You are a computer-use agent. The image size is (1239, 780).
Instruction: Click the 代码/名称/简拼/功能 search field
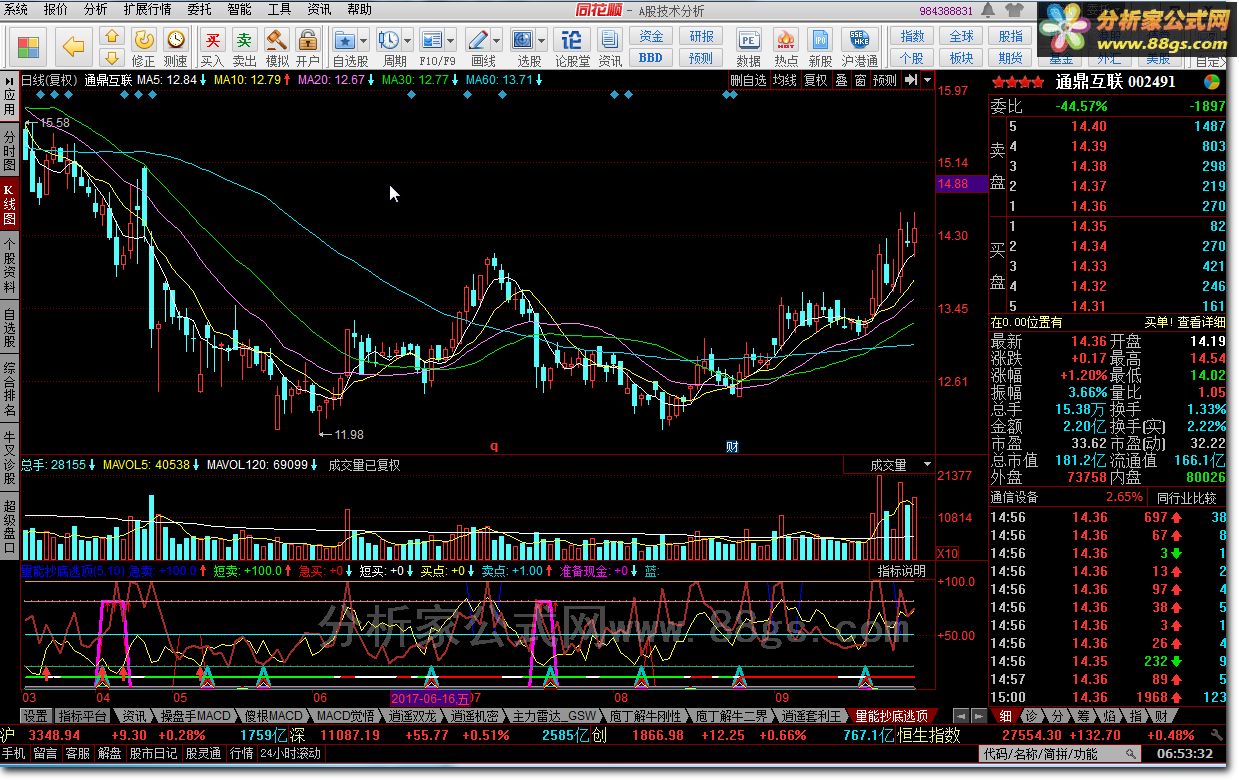click(x=1061, y=754)
